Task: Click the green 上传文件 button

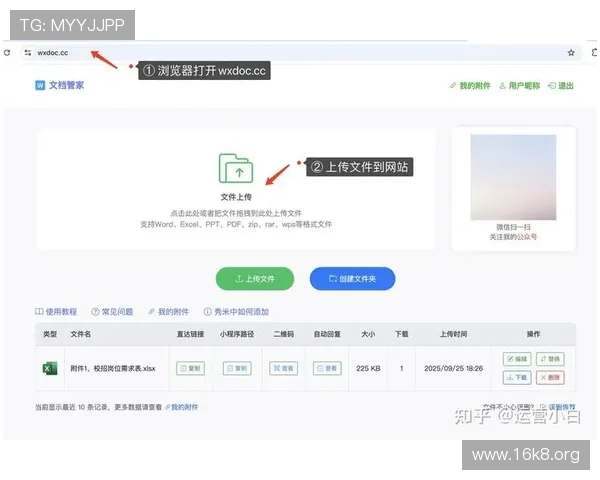Action: 255,279
